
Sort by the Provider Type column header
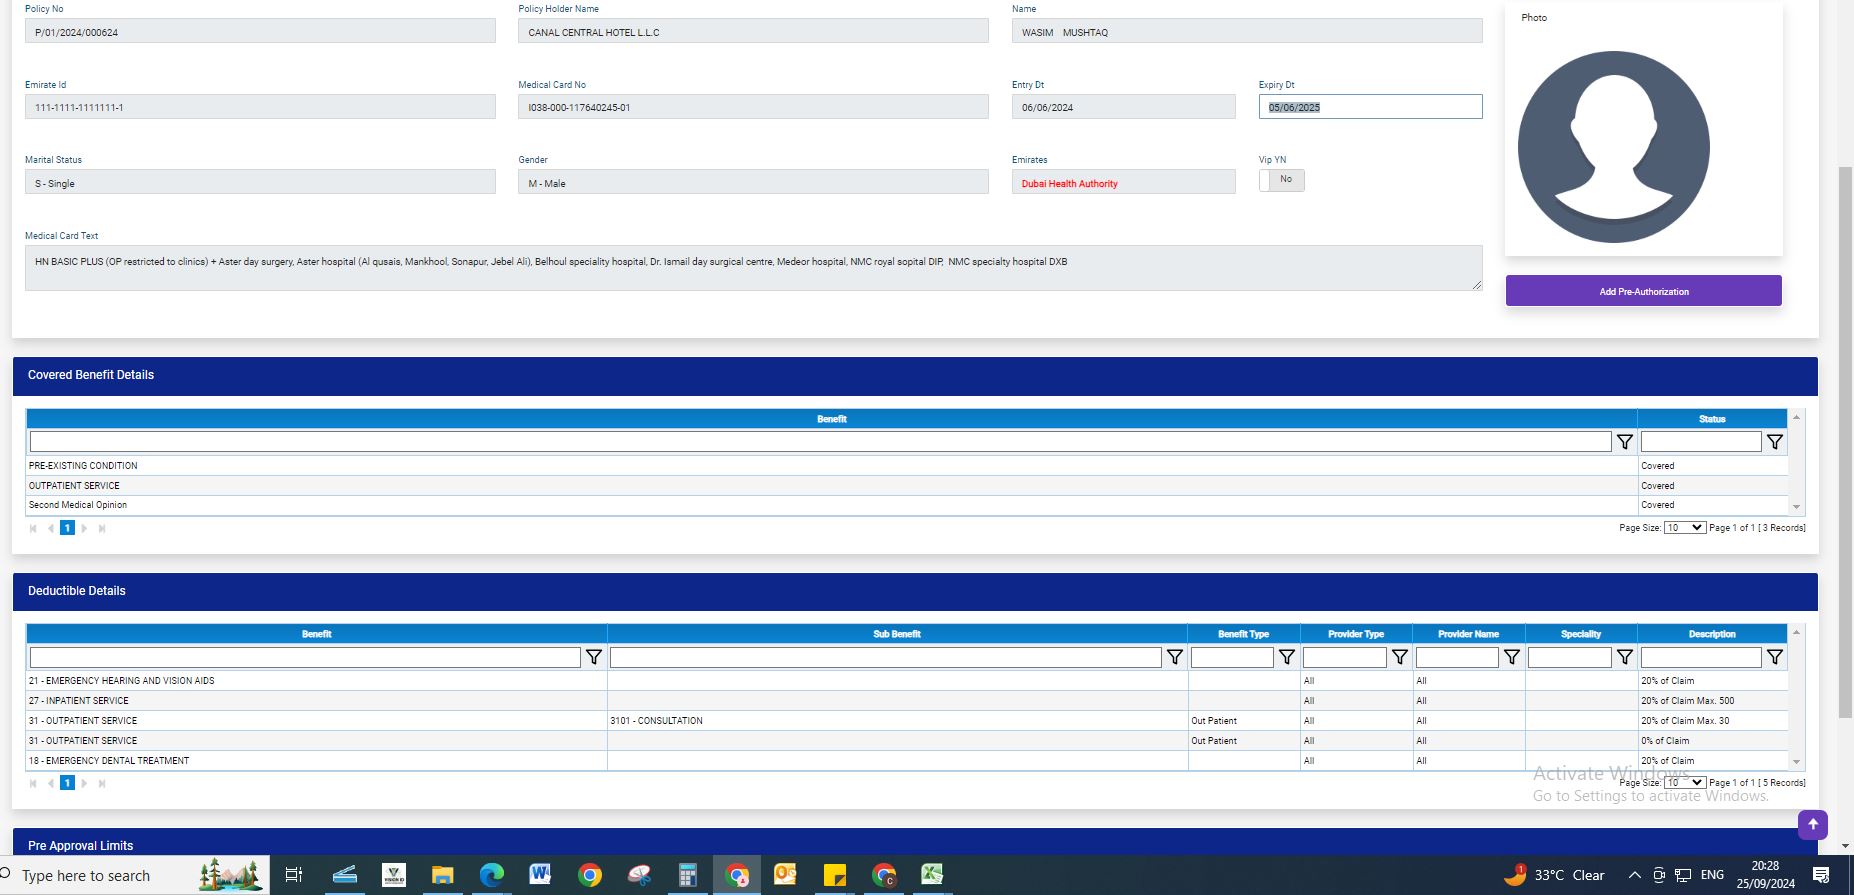1355,634
